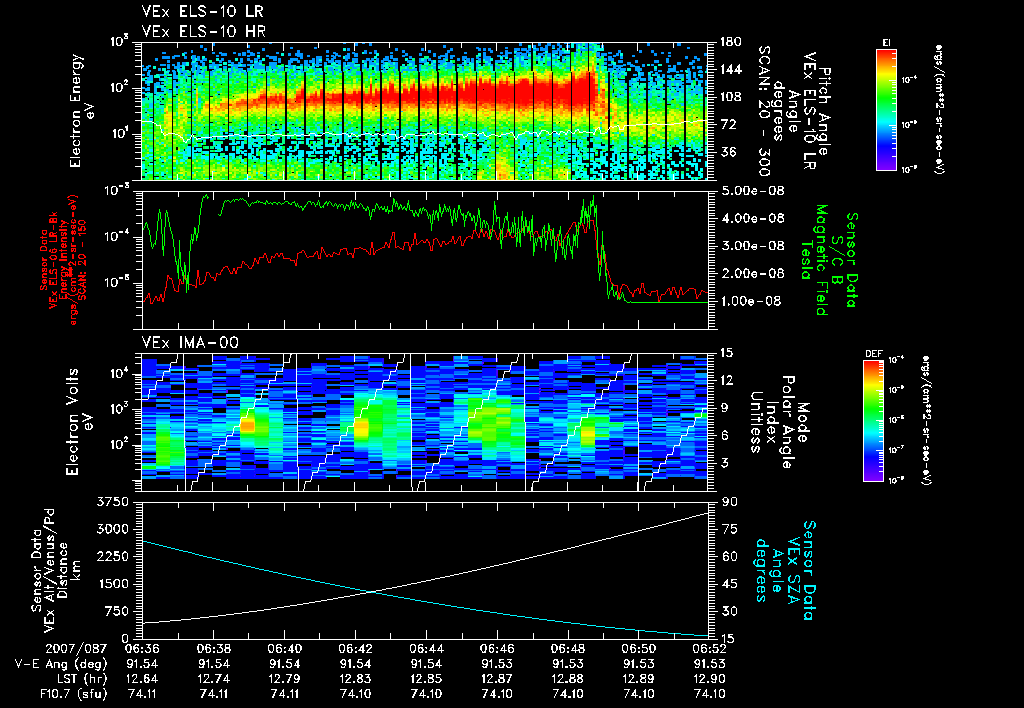Click the LST value '12.90'

coord(709,679)
